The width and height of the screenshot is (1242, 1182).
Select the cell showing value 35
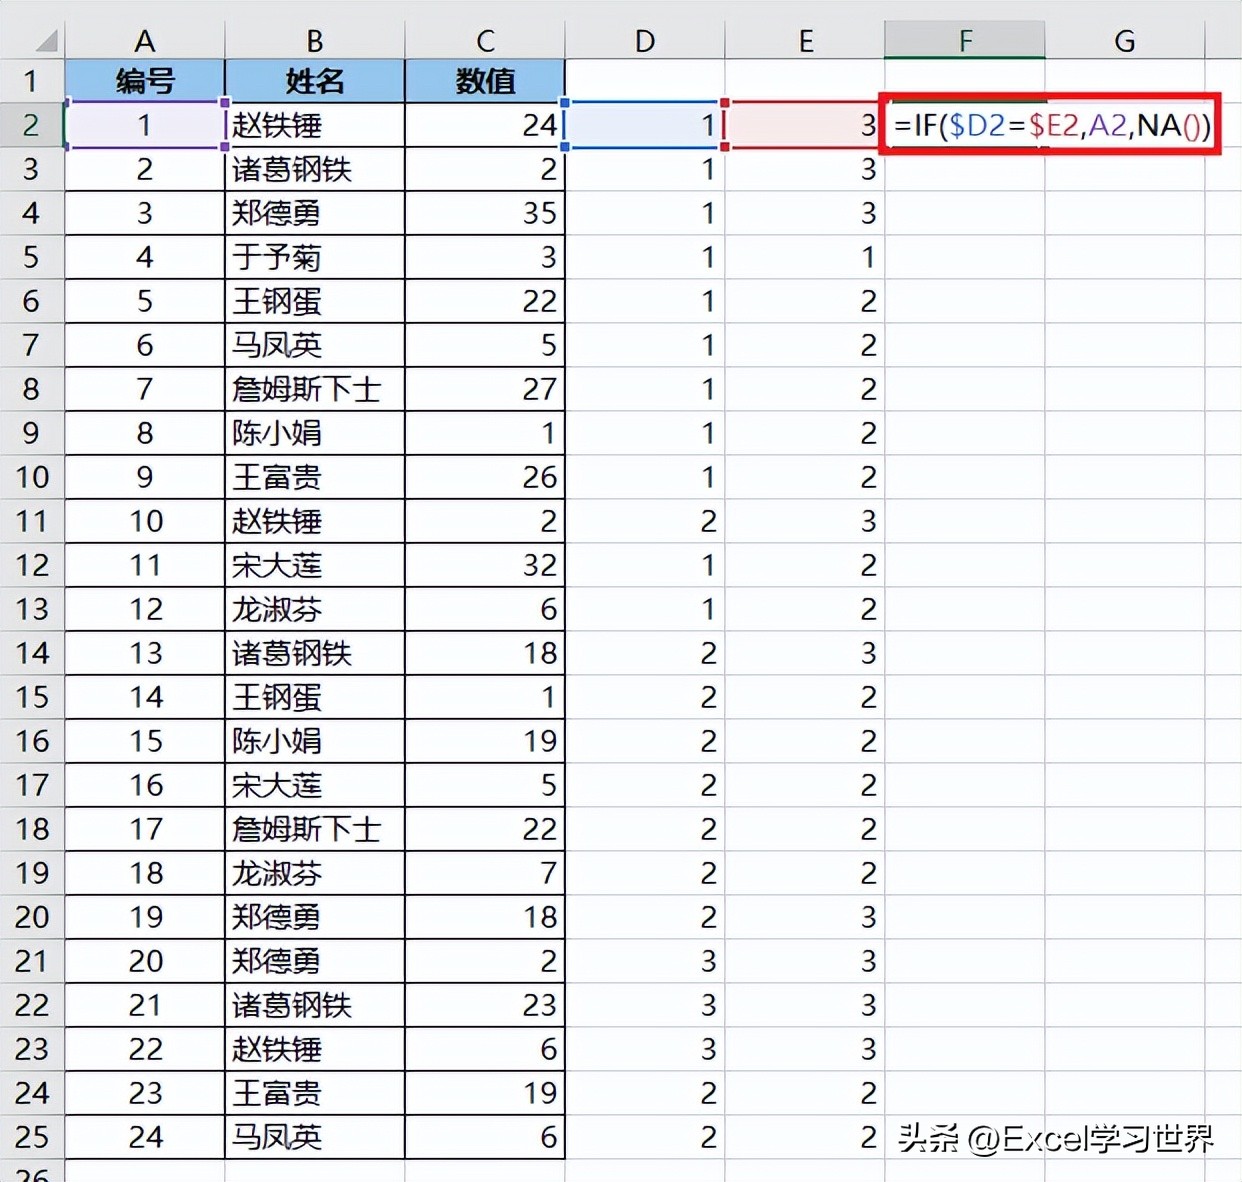[484, 213]
